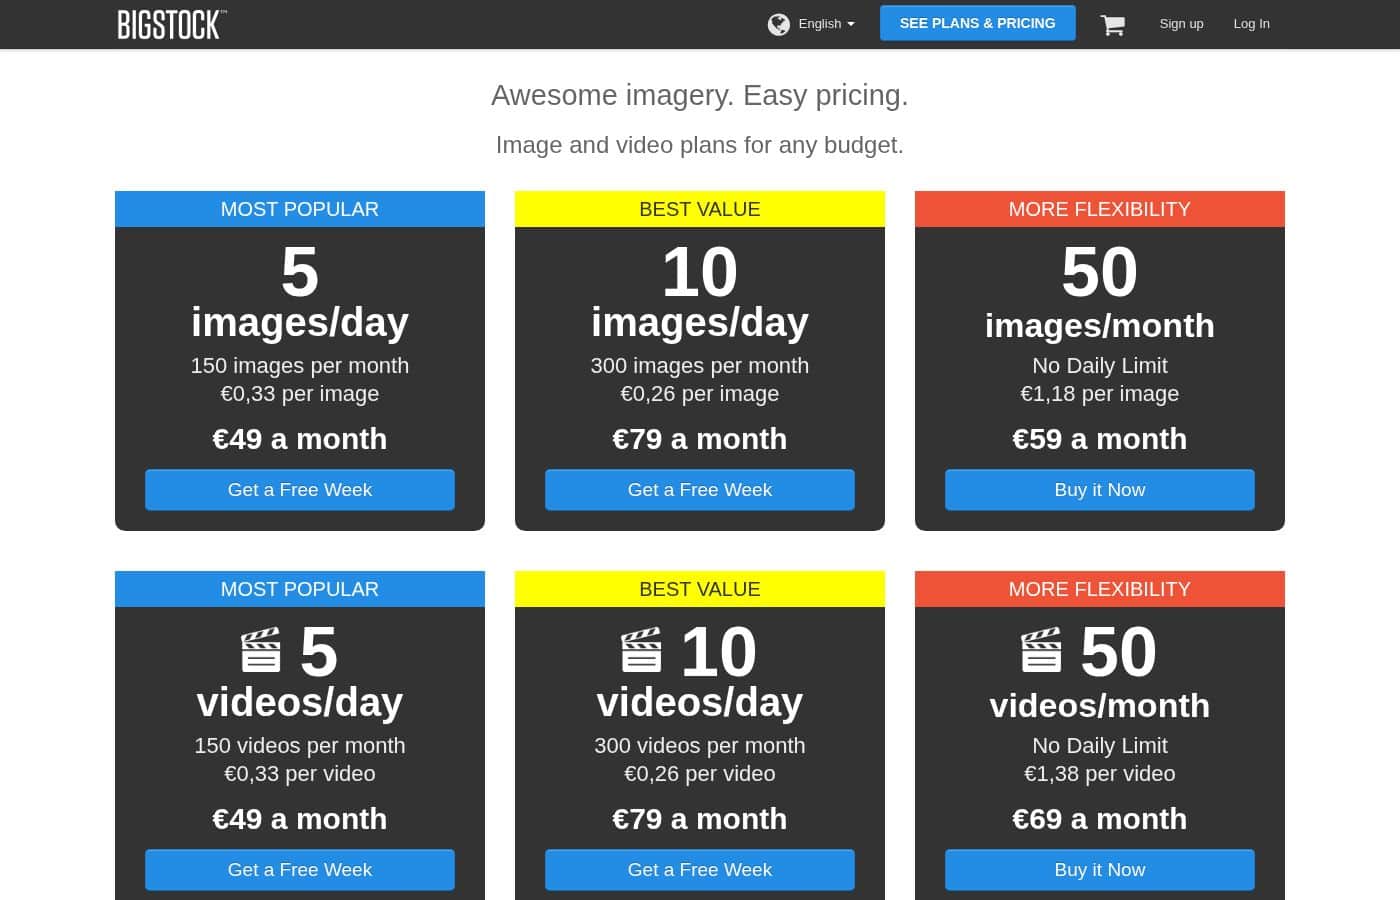1400x900 pixels.
Task: Click clapperboard icon on 5 videos/day plan
Action: click(x=261, y=650)
